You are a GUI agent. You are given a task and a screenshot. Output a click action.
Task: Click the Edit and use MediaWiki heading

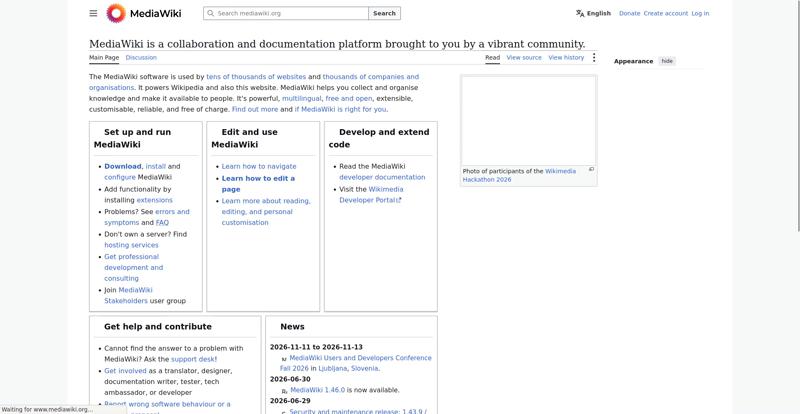tap(244, 138)
